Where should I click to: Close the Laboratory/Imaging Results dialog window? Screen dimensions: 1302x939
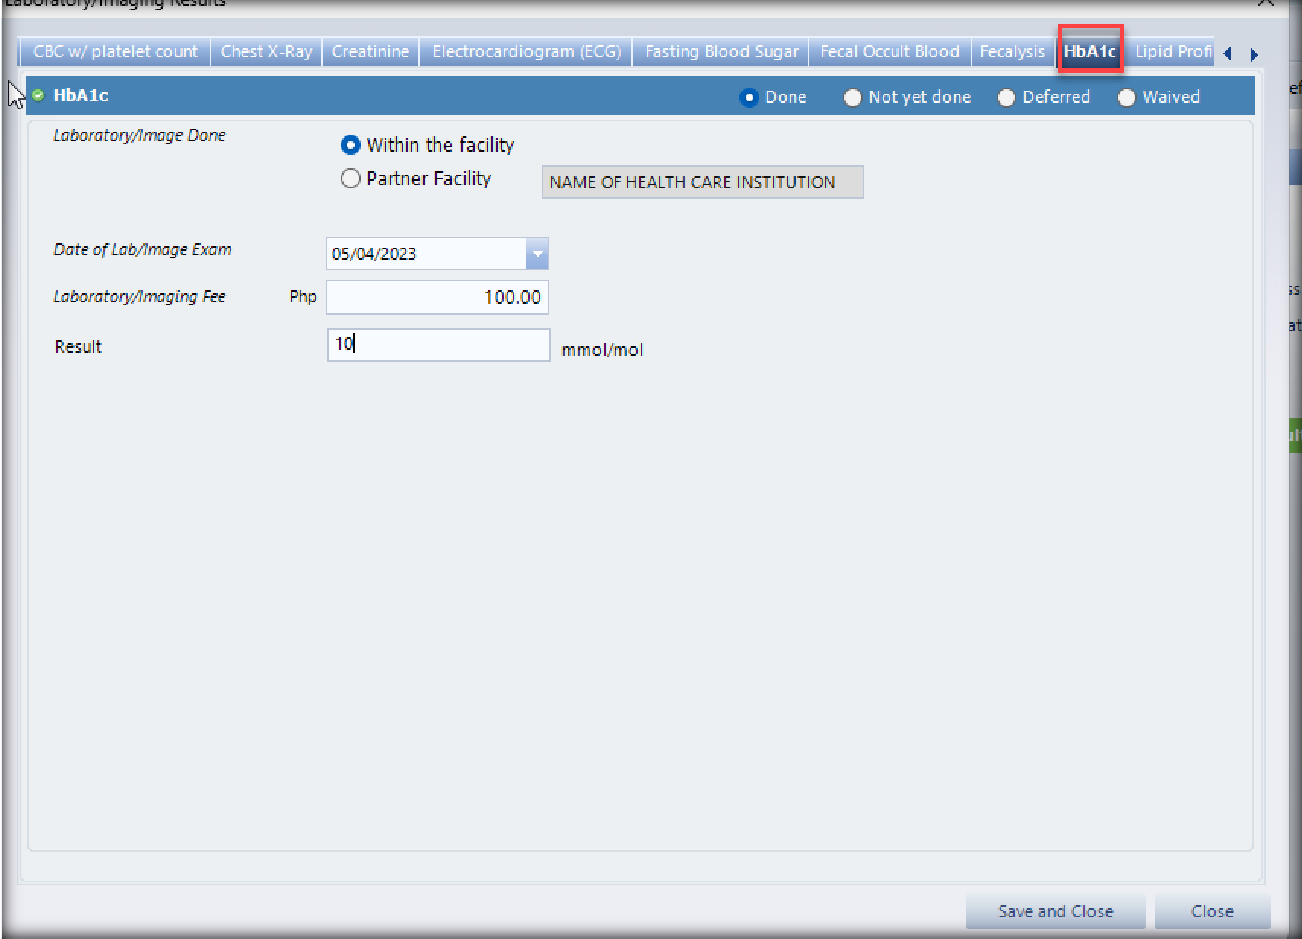coord(1265,3)
